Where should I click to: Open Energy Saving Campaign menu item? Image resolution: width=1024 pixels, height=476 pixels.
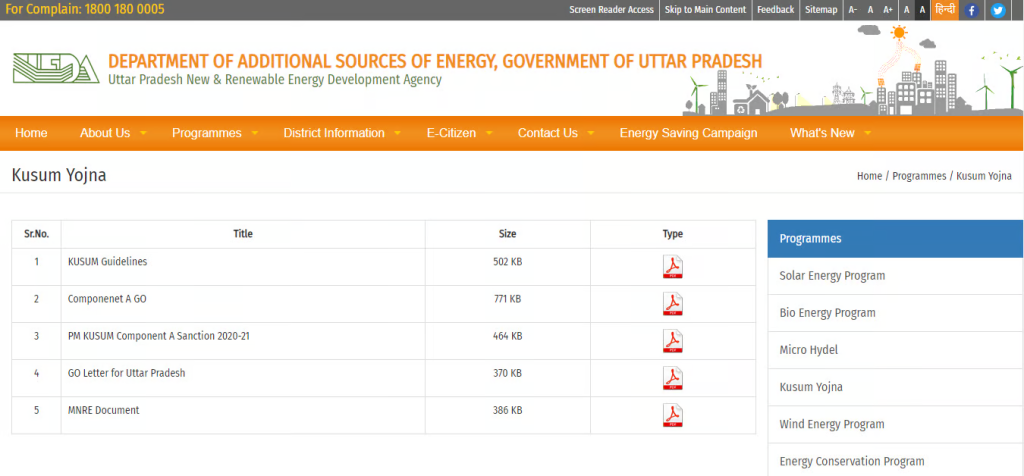point(688,133)
